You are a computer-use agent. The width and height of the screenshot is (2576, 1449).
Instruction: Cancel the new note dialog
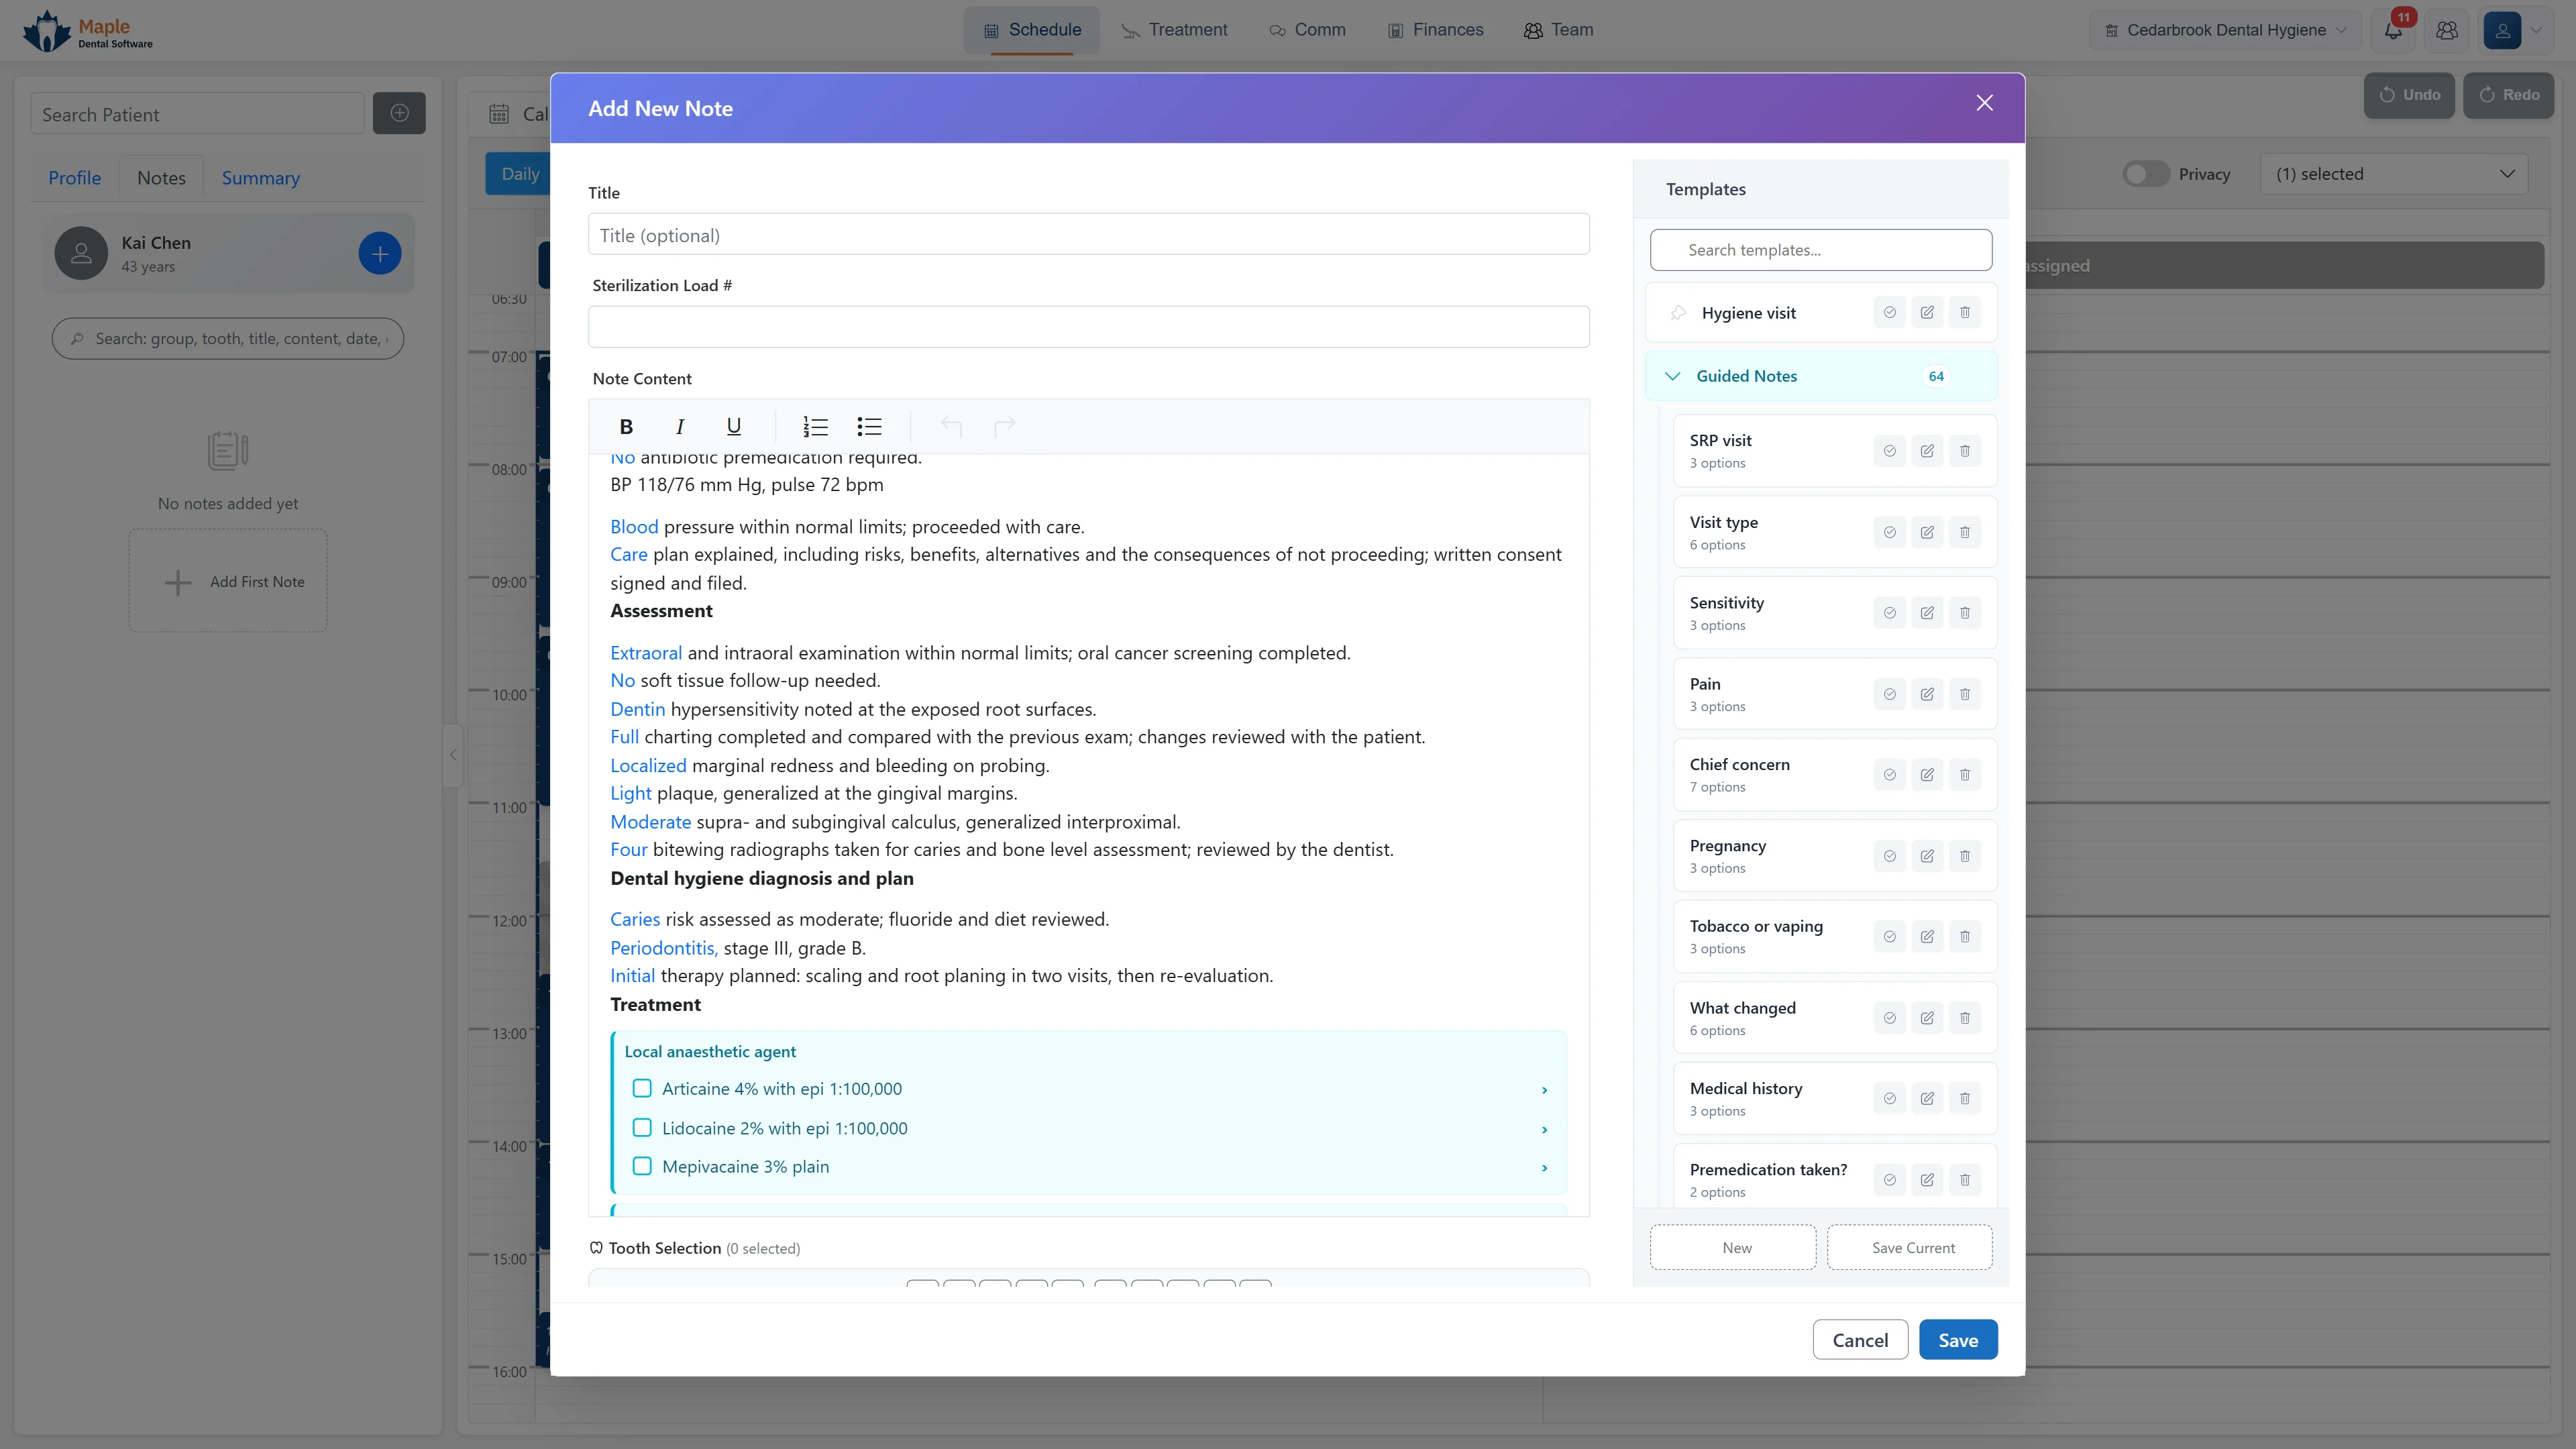click(1860, 1340)
